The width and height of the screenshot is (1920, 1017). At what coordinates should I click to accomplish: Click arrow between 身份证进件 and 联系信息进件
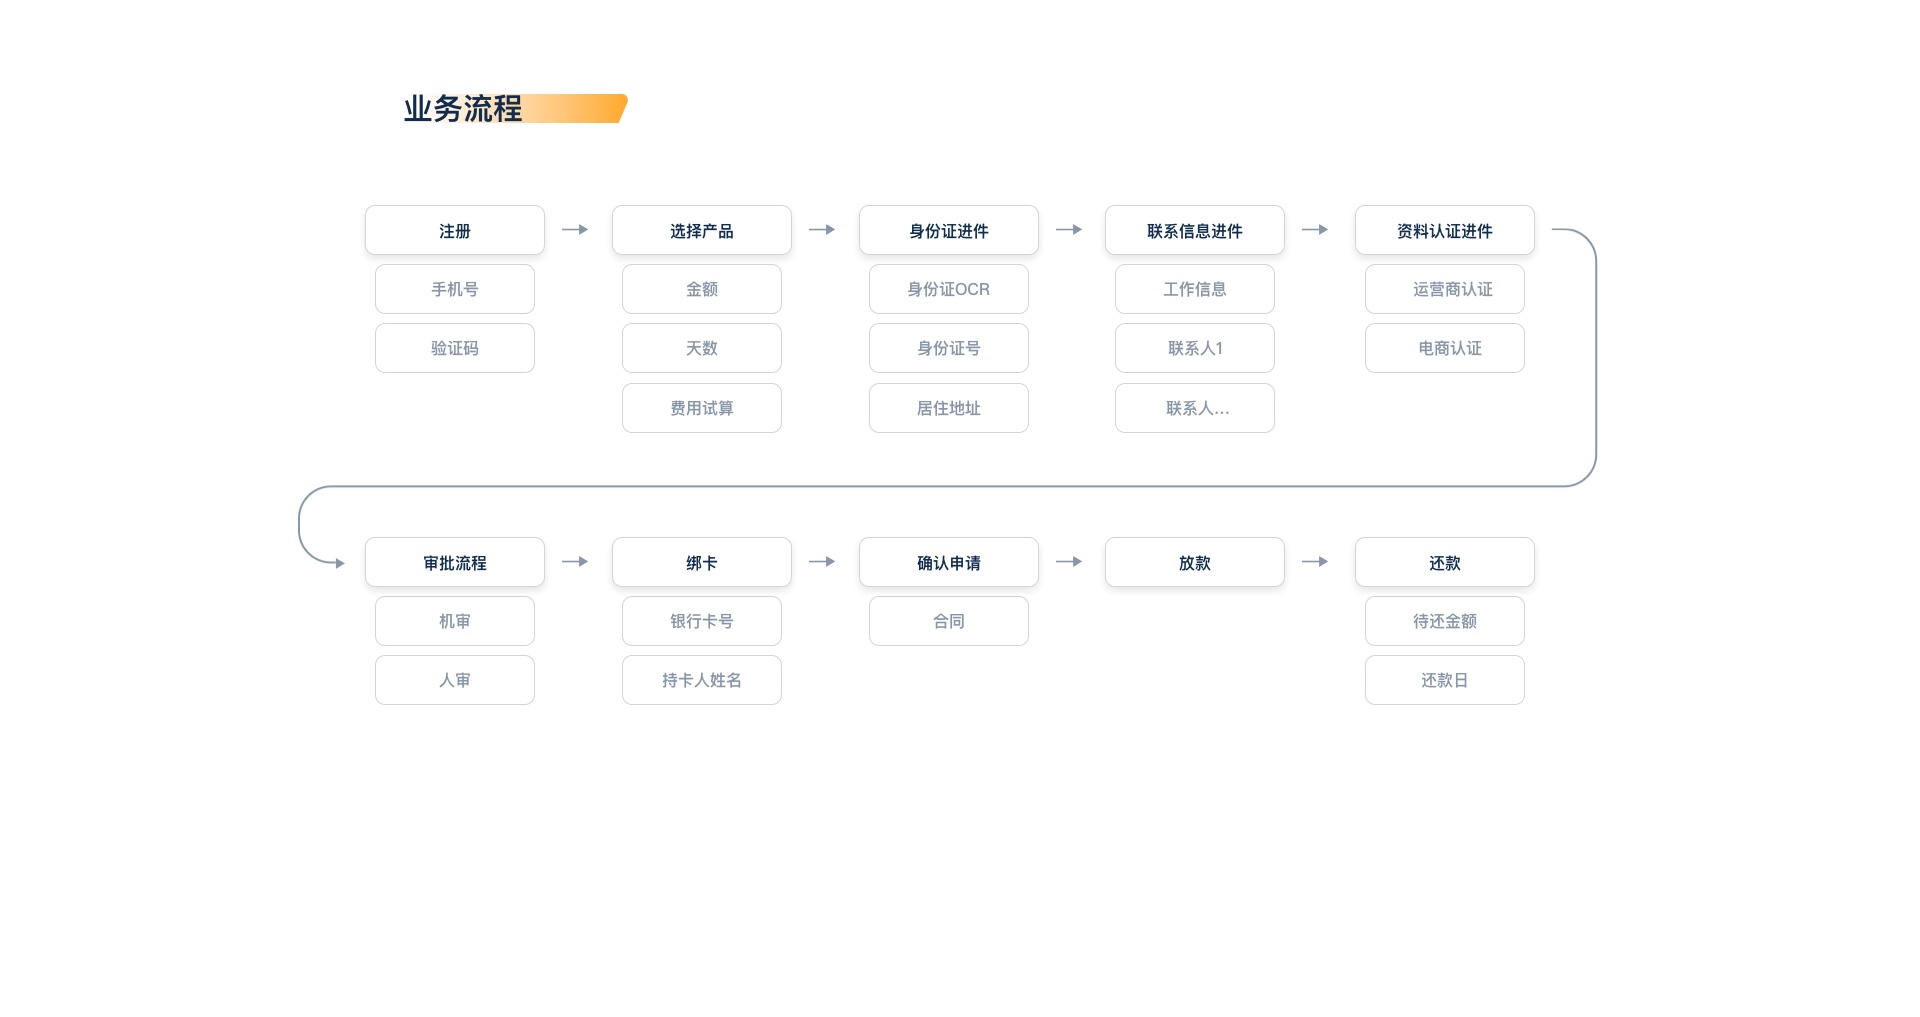pyautogui.click(x=1069, y=230)
